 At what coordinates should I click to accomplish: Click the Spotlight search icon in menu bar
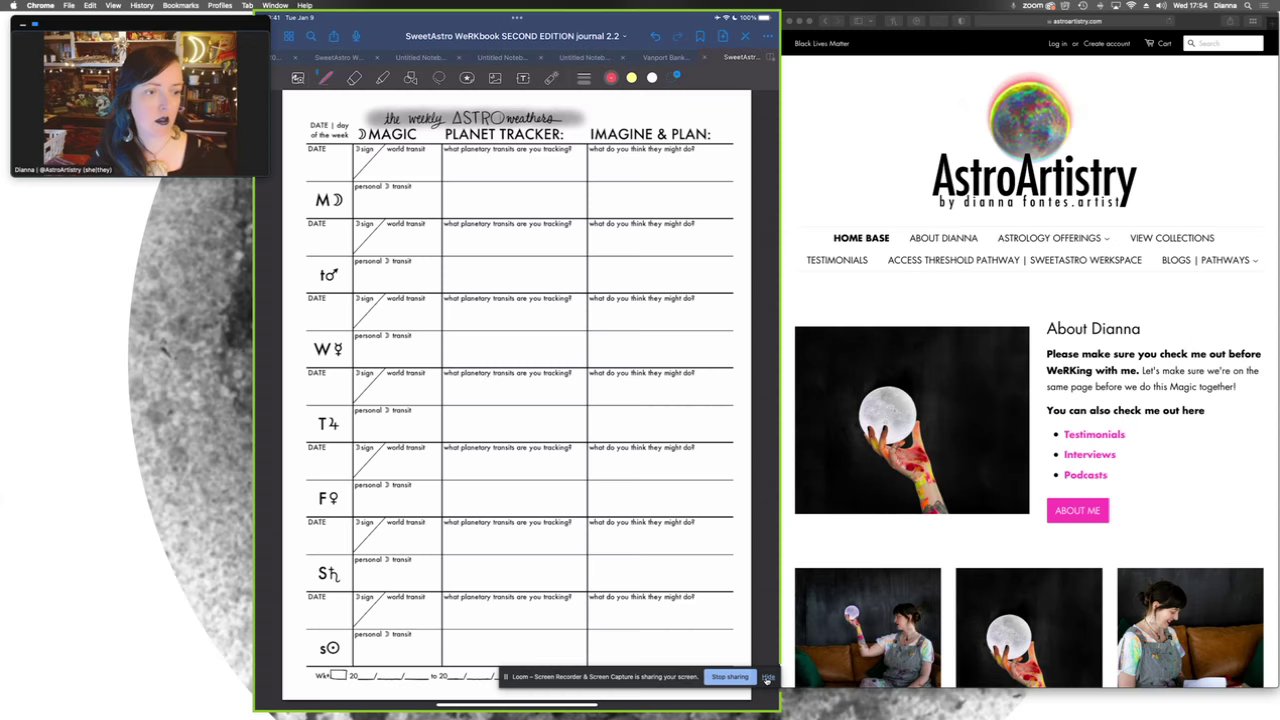1248,5
